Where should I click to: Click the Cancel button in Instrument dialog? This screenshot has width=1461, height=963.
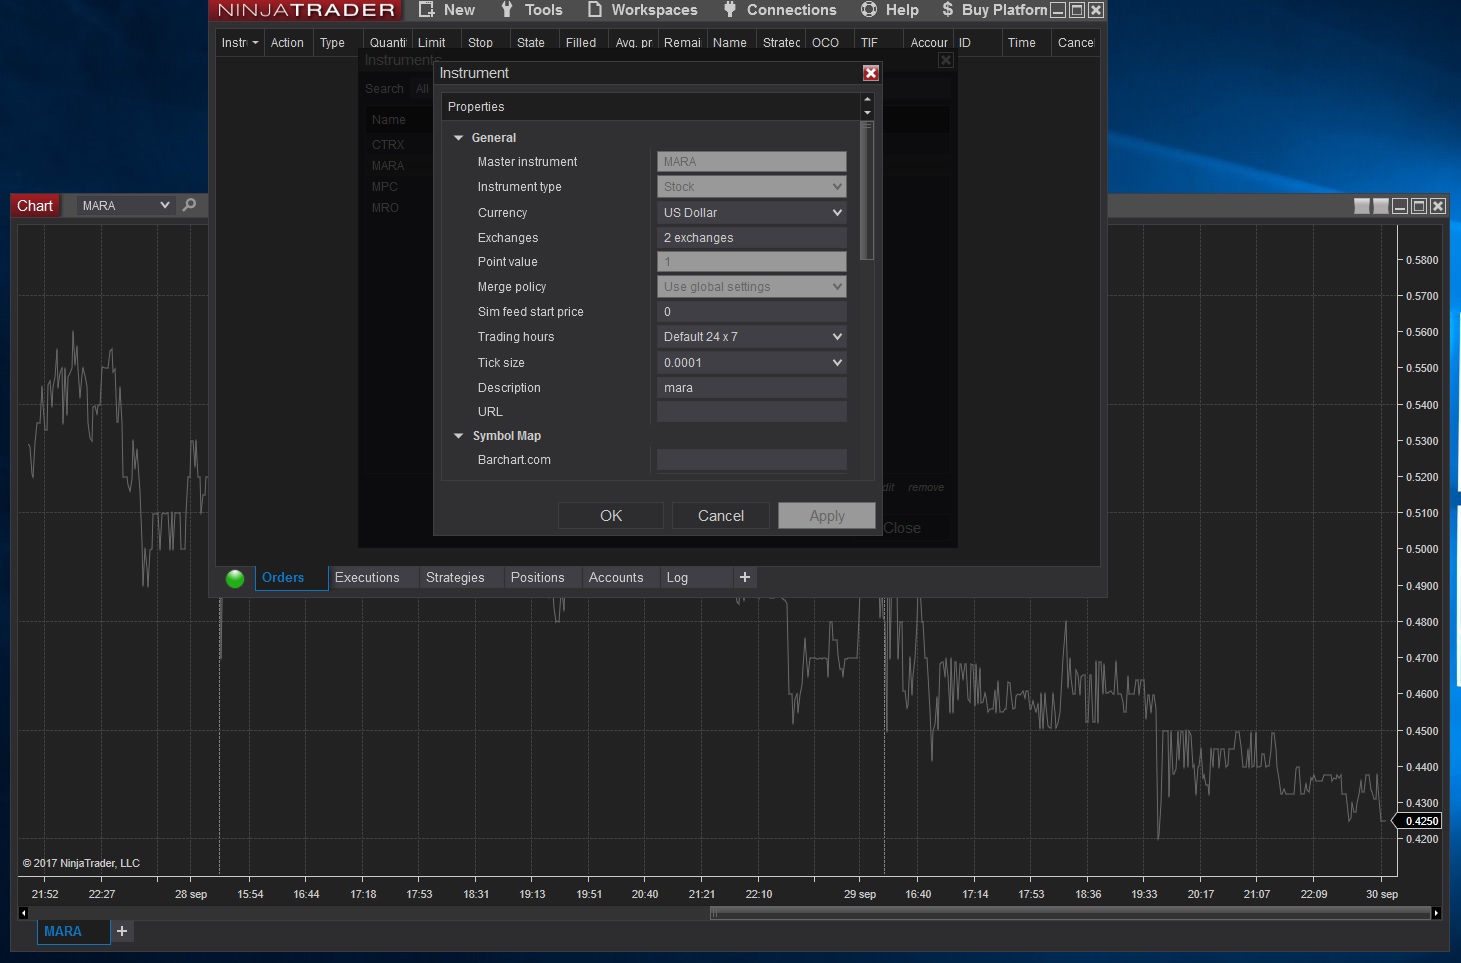click(721, 516)
